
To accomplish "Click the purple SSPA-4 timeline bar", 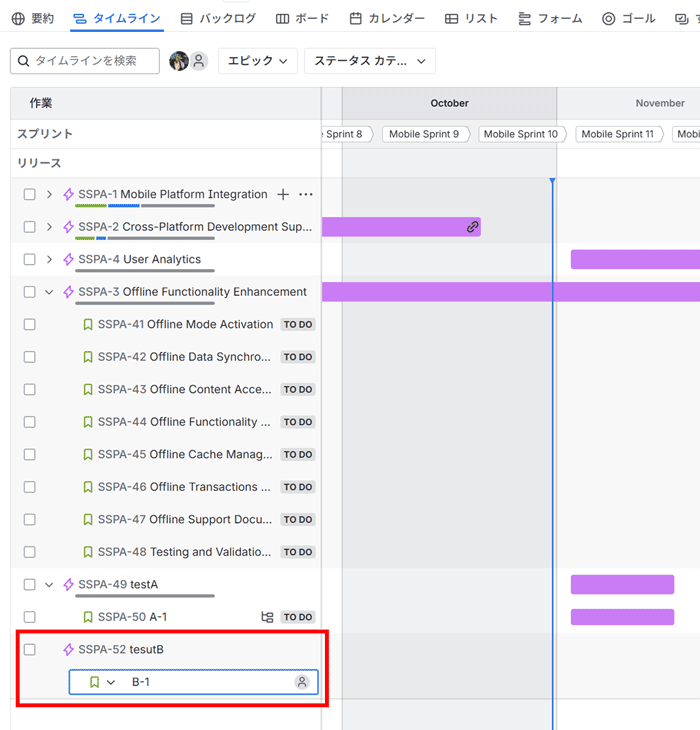I will 634,260.
